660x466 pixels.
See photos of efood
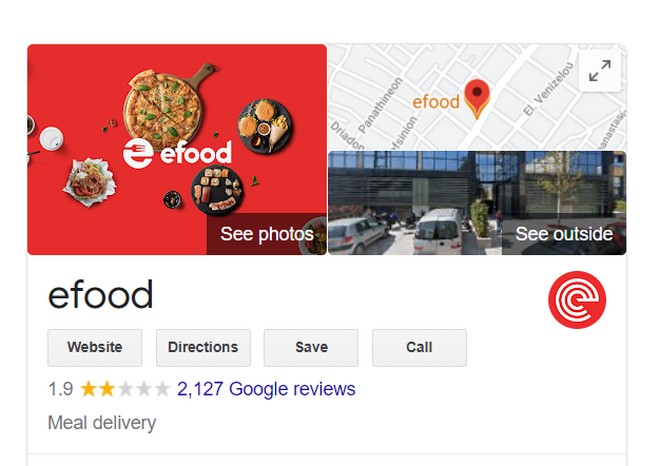coord(267,234)
